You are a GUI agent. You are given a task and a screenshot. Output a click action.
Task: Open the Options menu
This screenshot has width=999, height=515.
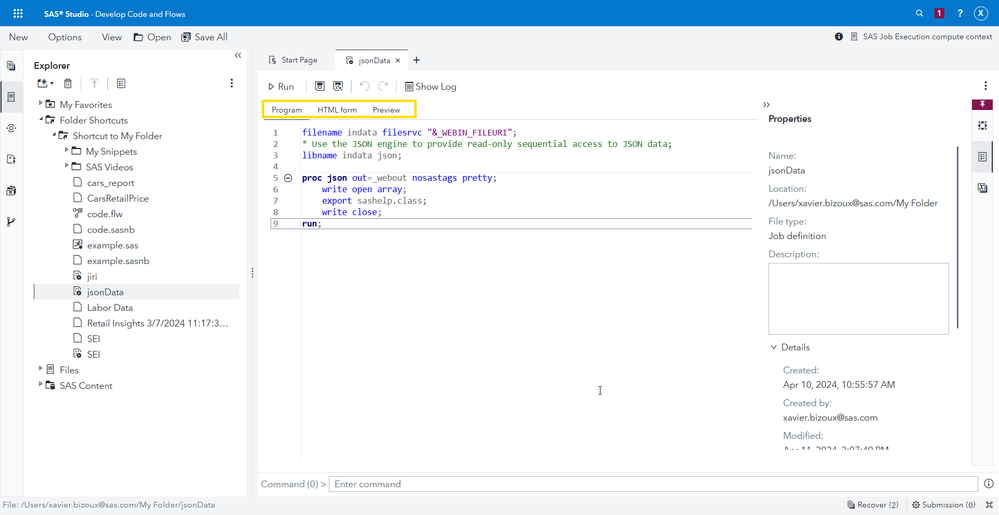point(65,37)
